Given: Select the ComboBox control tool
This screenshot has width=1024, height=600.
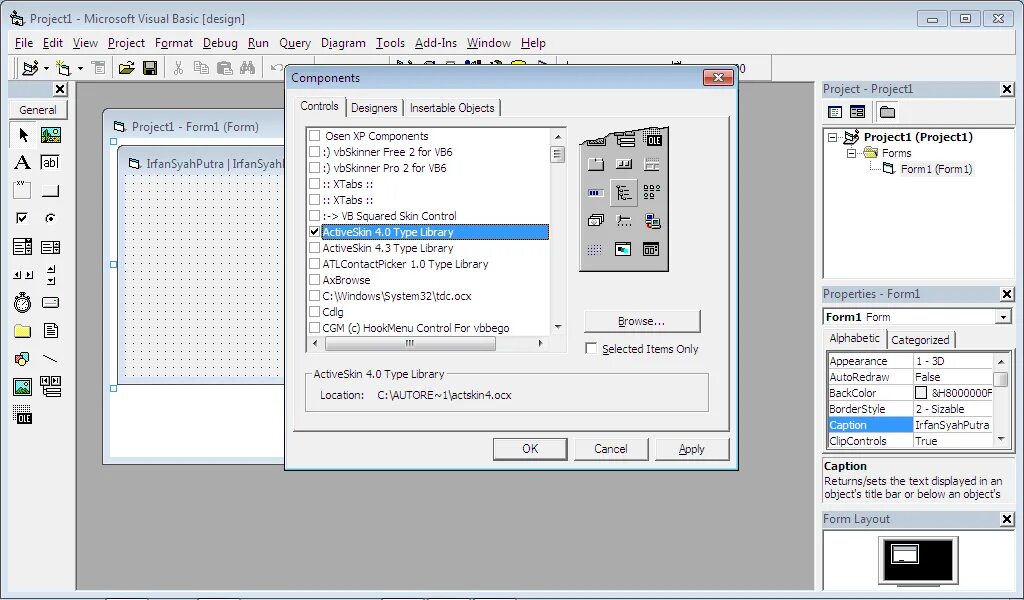Looking at the screenshot, I should (23, 247).
